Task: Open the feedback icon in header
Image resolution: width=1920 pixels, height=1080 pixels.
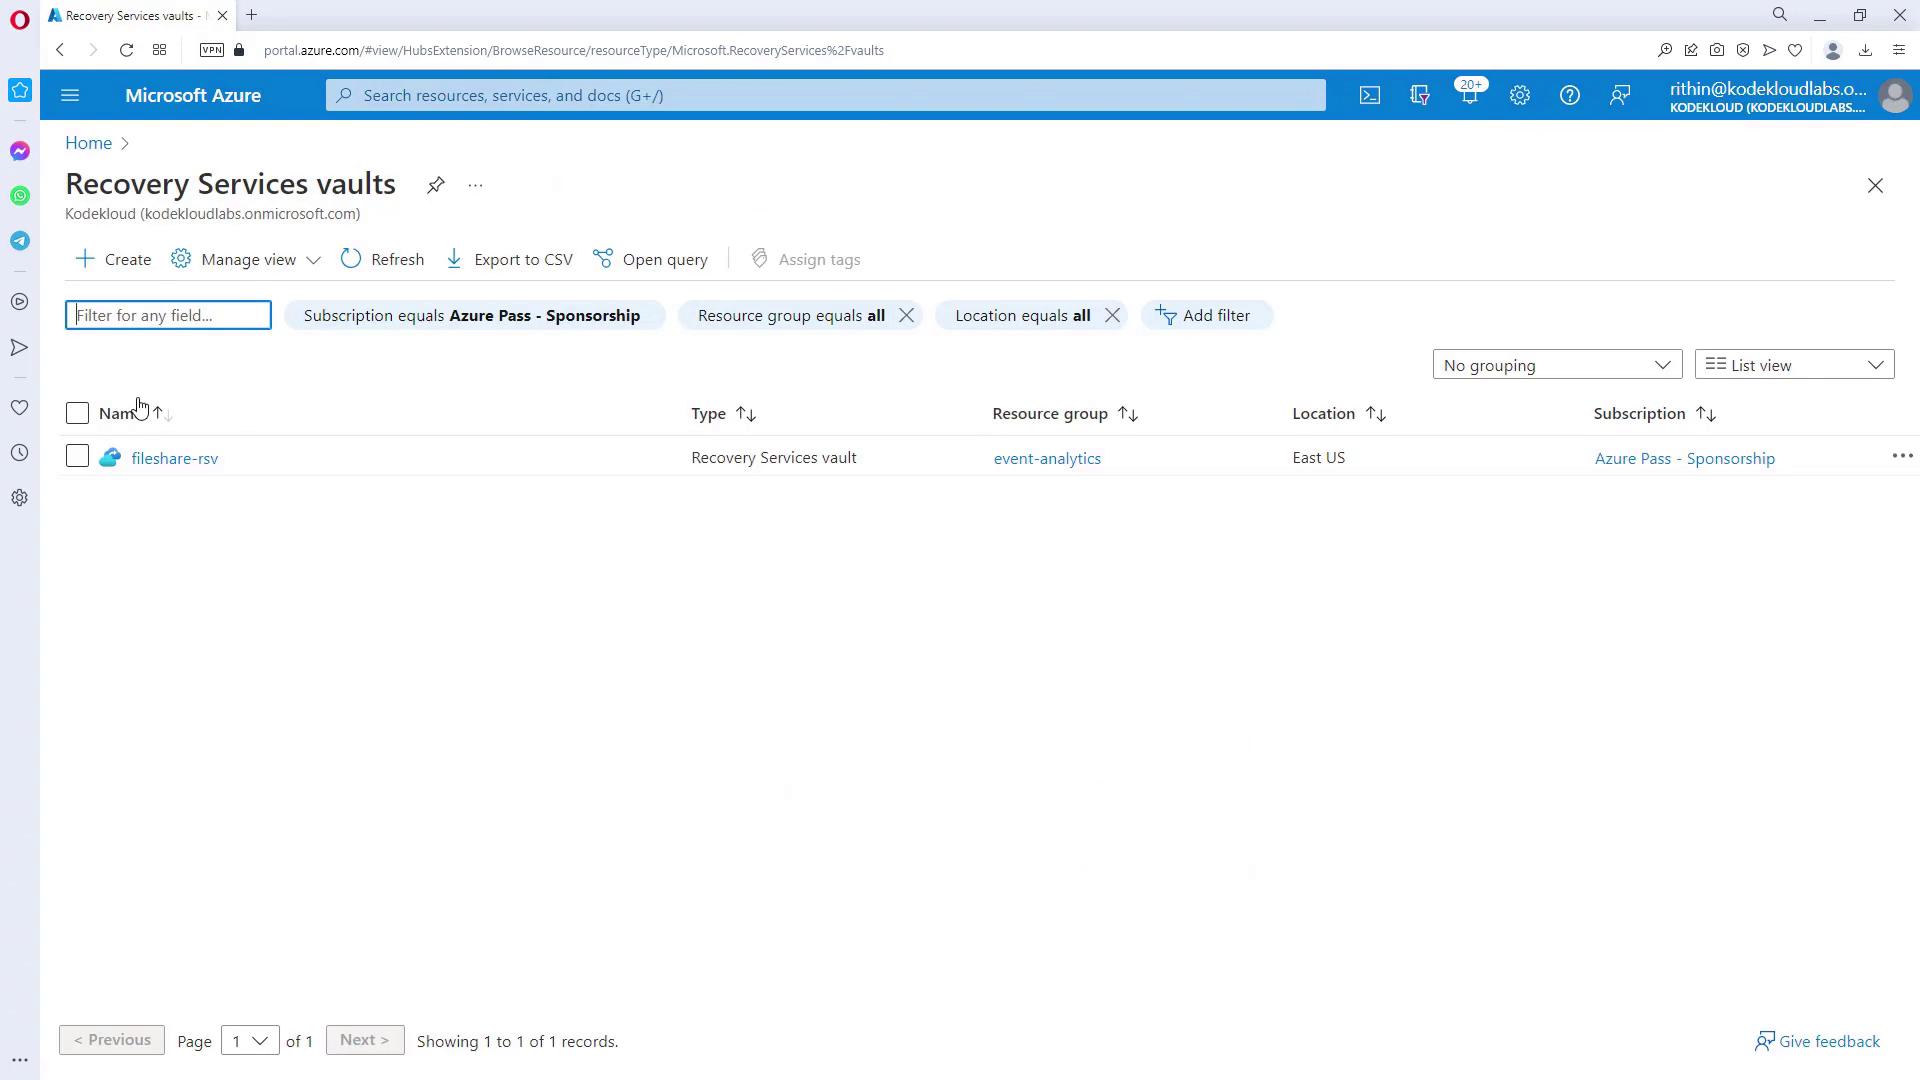Action: [x=1619, y=95]
